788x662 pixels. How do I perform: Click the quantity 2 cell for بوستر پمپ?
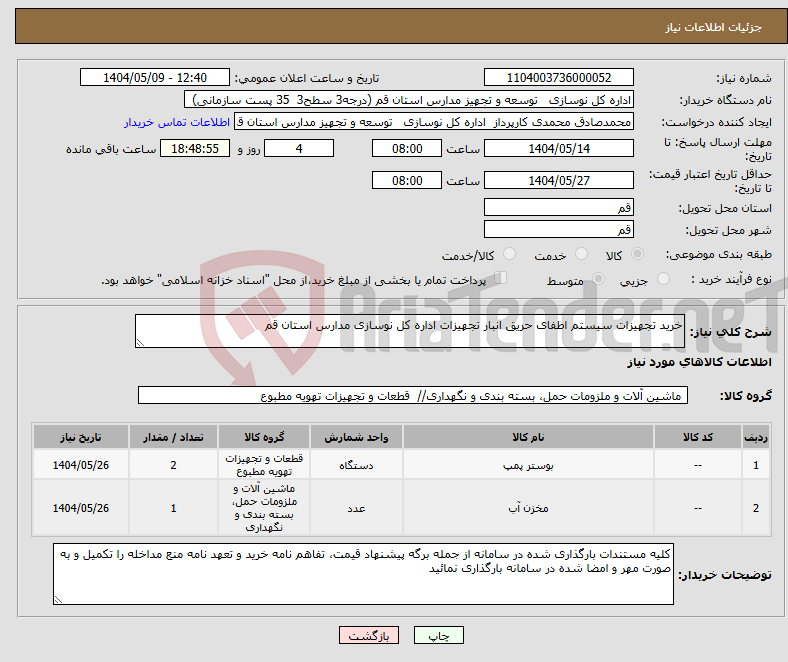click(173, 465)
